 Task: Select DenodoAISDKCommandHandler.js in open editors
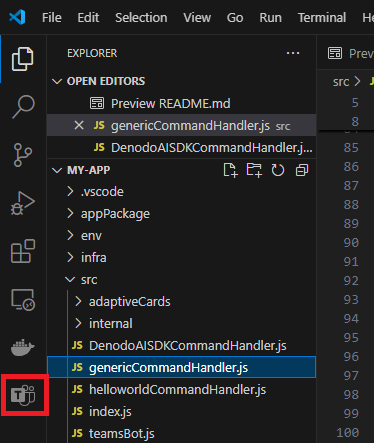pyautogui.click(x=181, y=147)
